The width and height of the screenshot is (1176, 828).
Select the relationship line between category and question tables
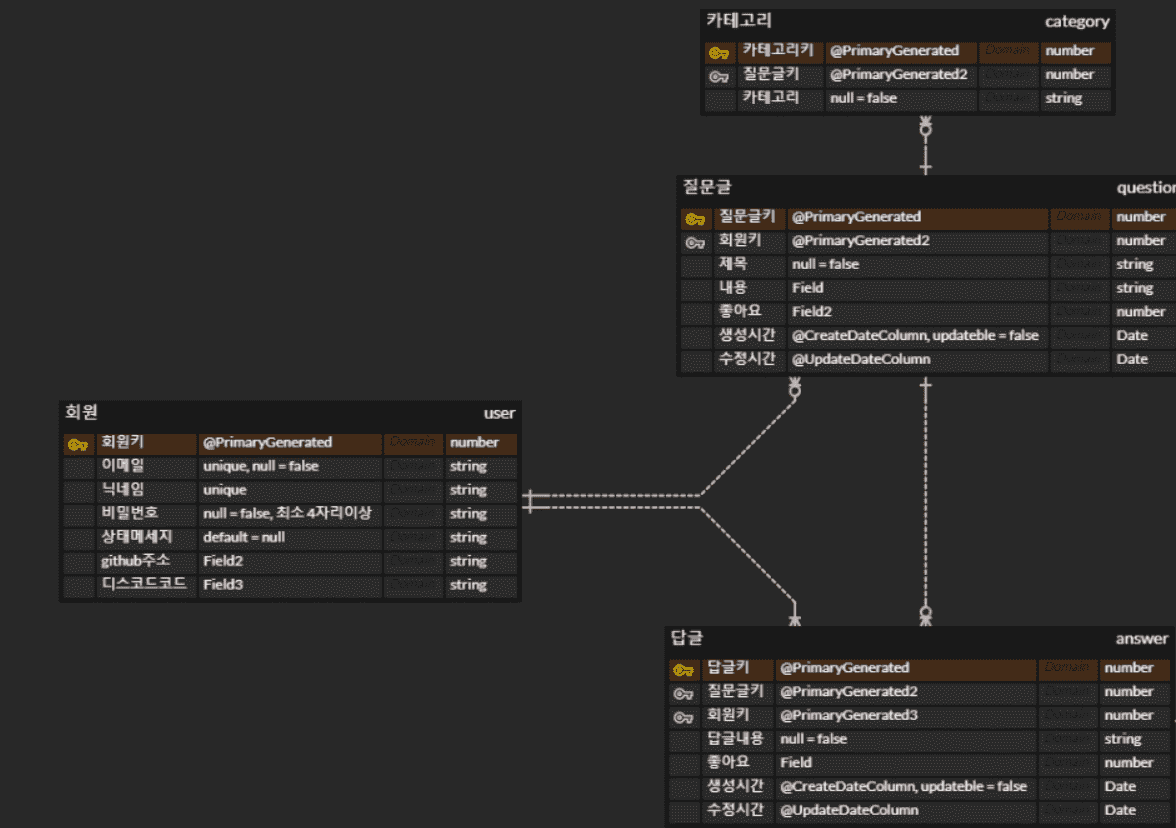point(926,146)
